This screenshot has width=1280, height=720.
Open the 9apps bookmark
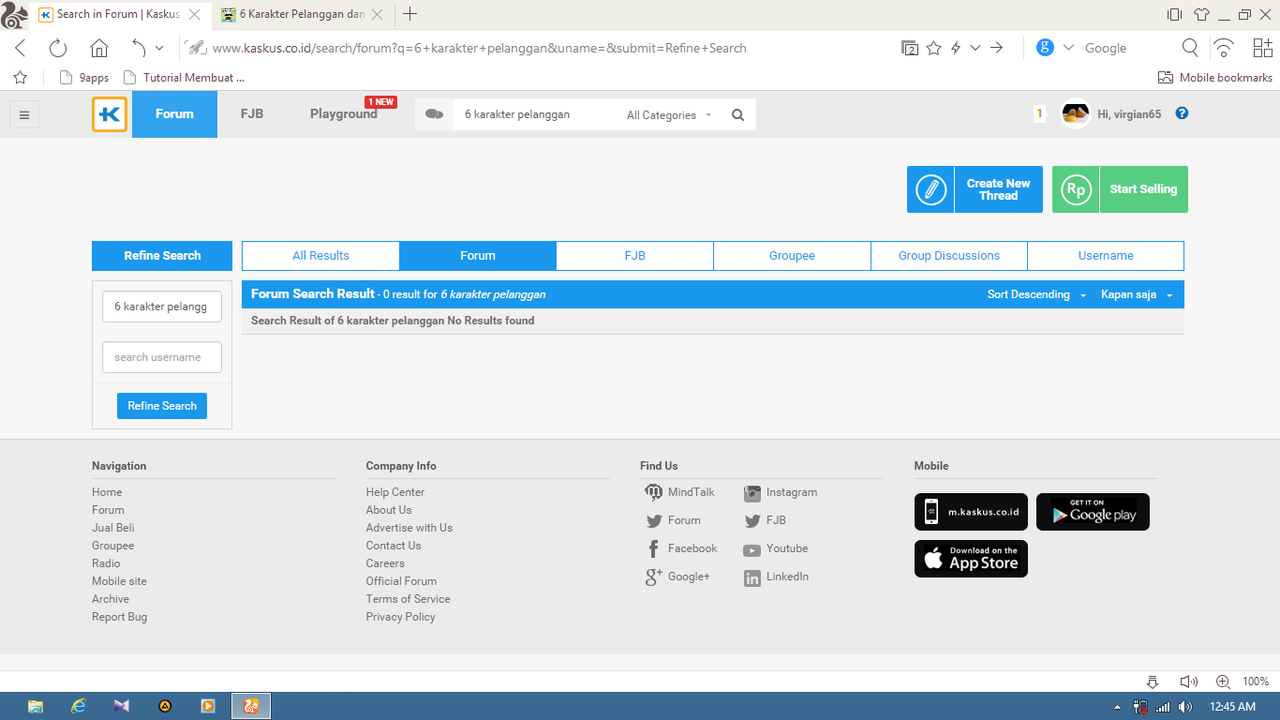pyautogui.click(x=85, y=77)
